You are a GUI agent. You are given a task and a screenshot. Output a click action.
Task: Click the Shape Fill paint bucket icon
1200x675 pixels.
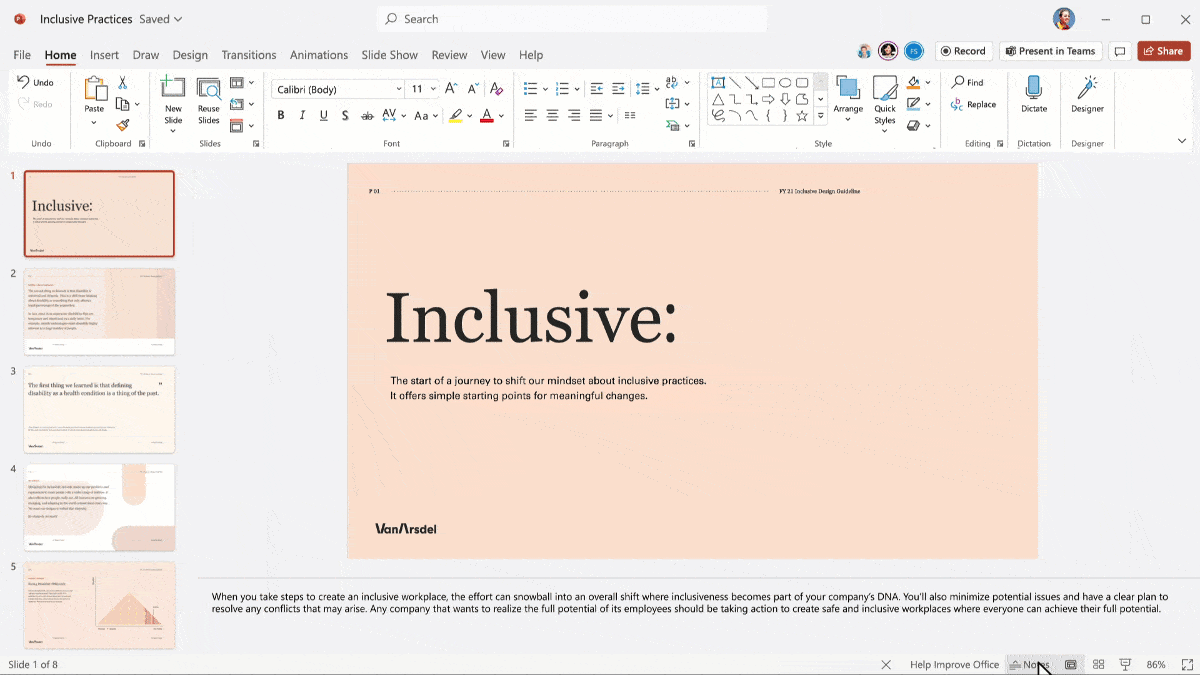912,82
